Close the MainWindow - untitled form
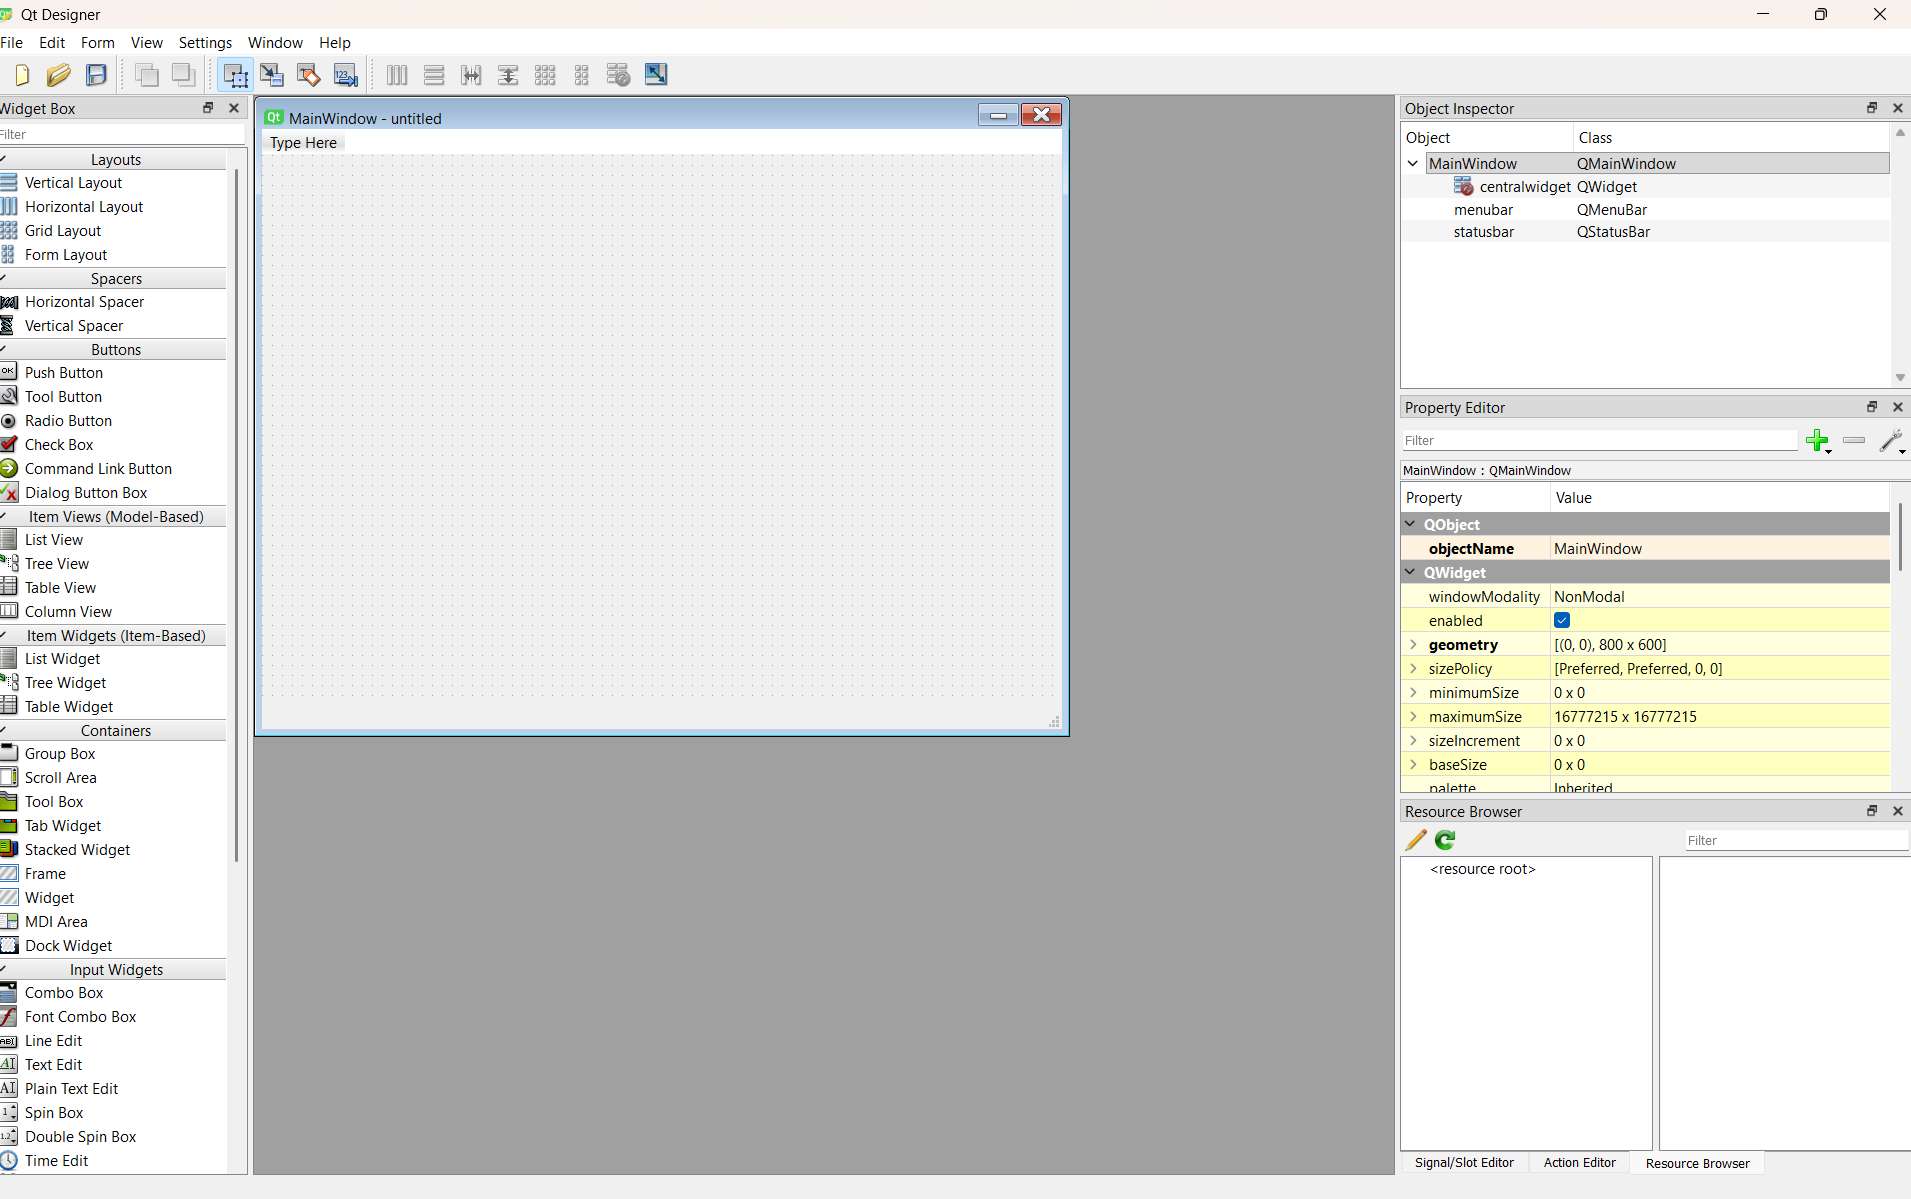This screenshot has width=1911, height=1199. (x=1041, y=115)
